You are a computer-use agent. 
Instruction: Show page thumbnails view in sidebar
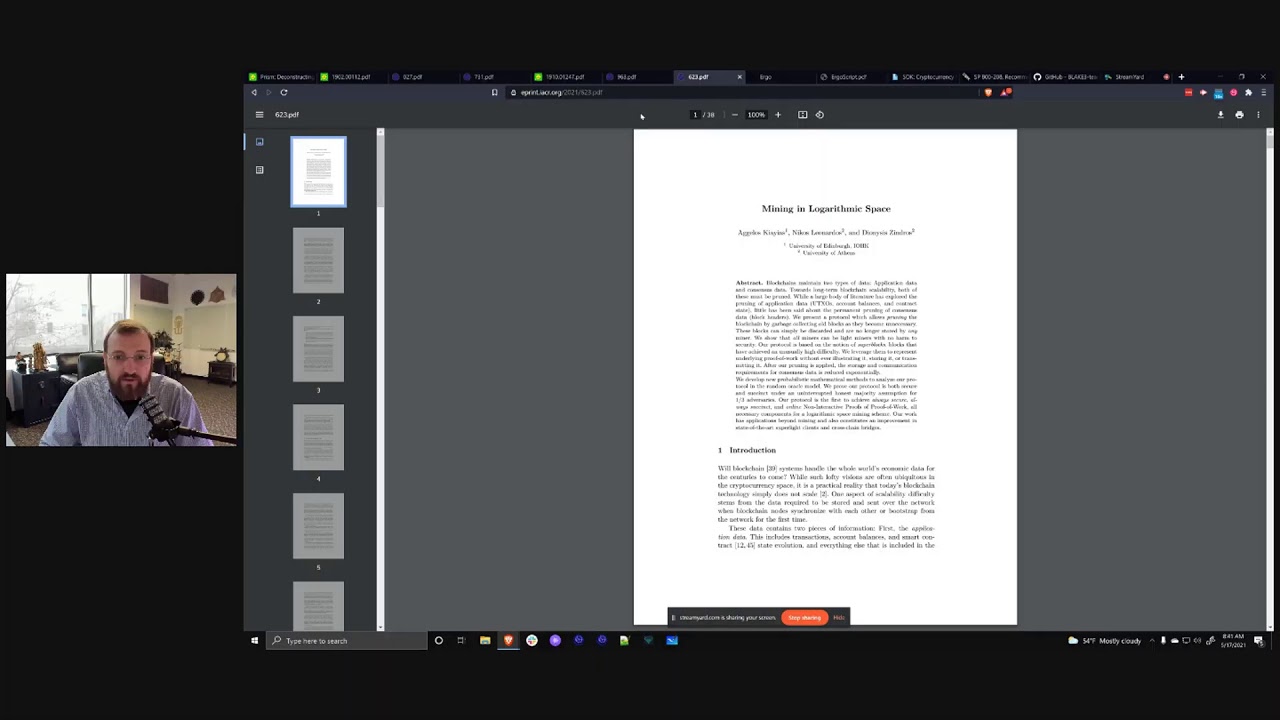pos(259,142)
